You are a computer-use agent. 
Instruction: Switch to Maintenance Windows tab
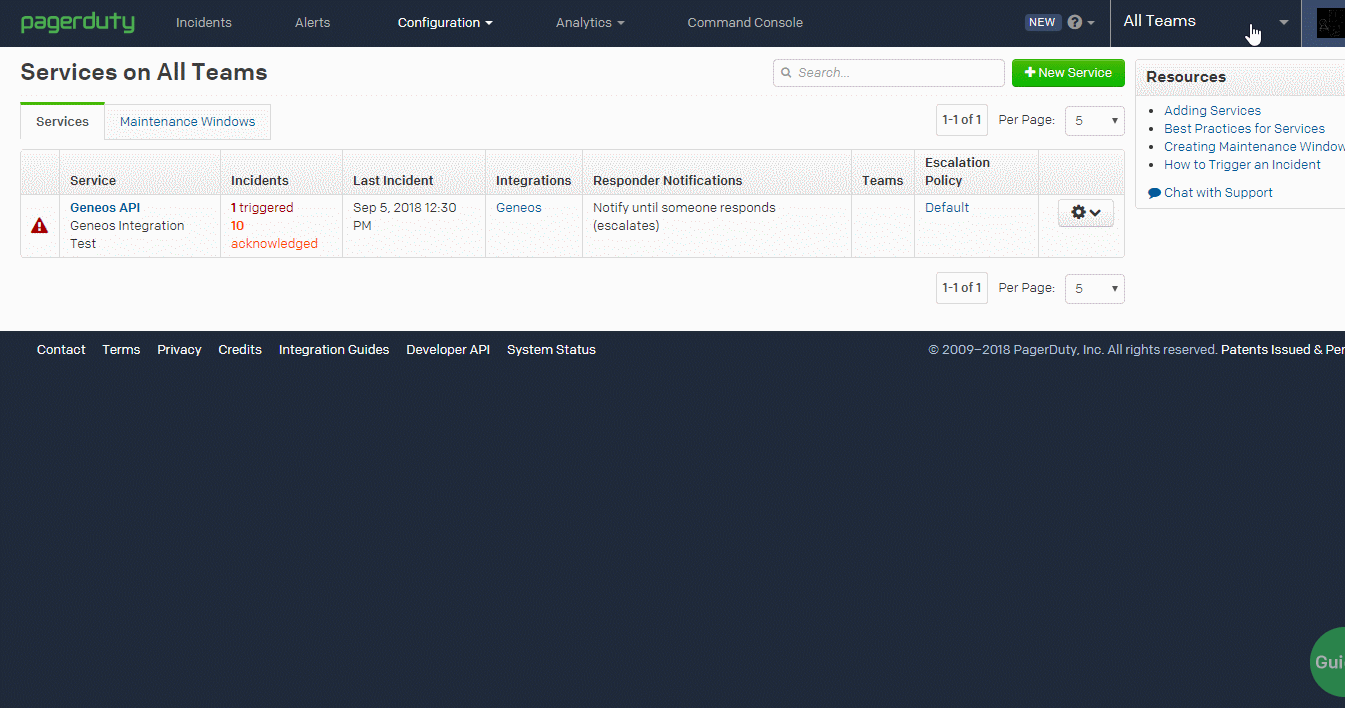pos(188,121)
